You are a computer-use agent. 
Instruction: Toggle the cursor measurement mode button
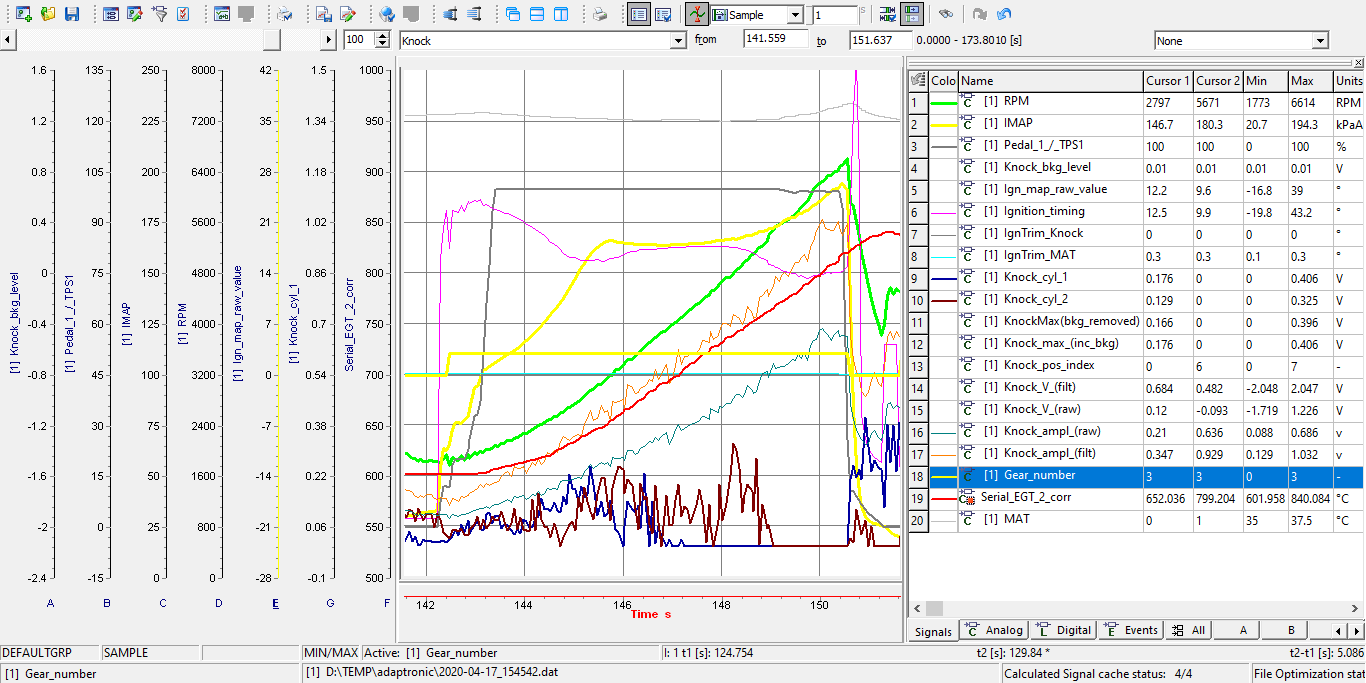click(x=696, y=14)
